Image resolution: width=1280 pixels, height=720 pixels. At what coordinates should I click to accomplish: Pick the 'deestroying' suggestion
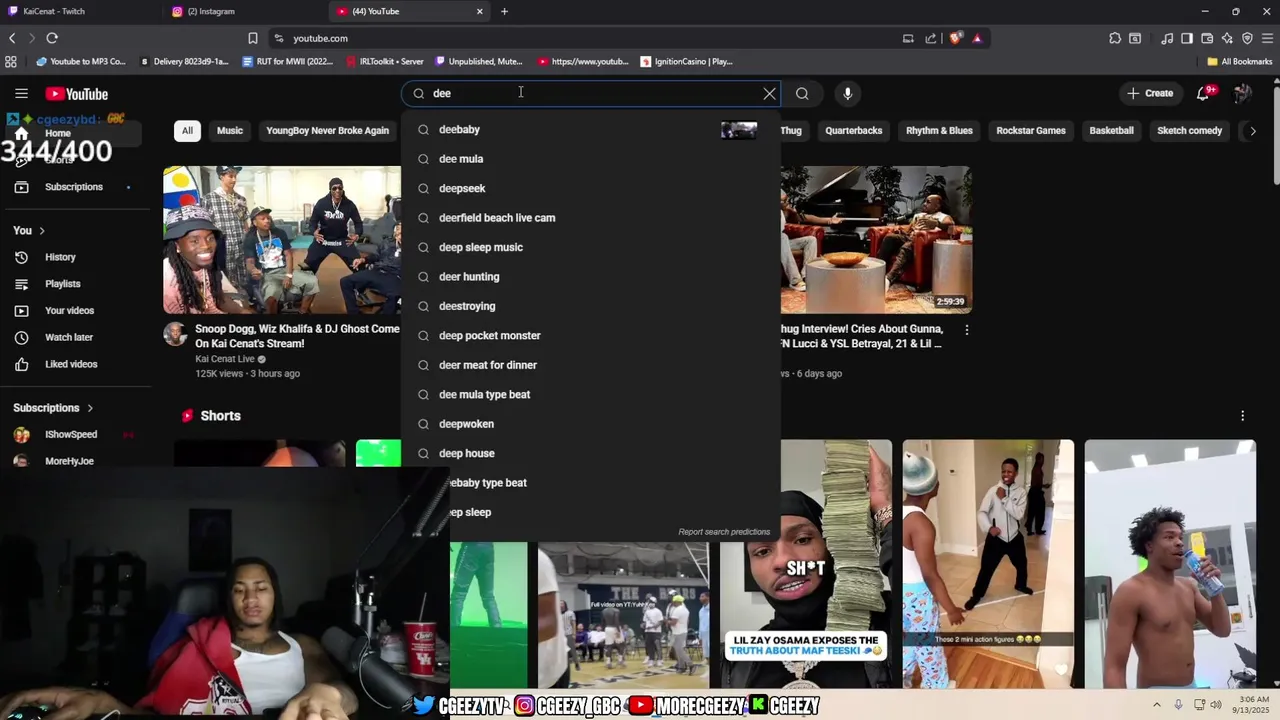590,306
